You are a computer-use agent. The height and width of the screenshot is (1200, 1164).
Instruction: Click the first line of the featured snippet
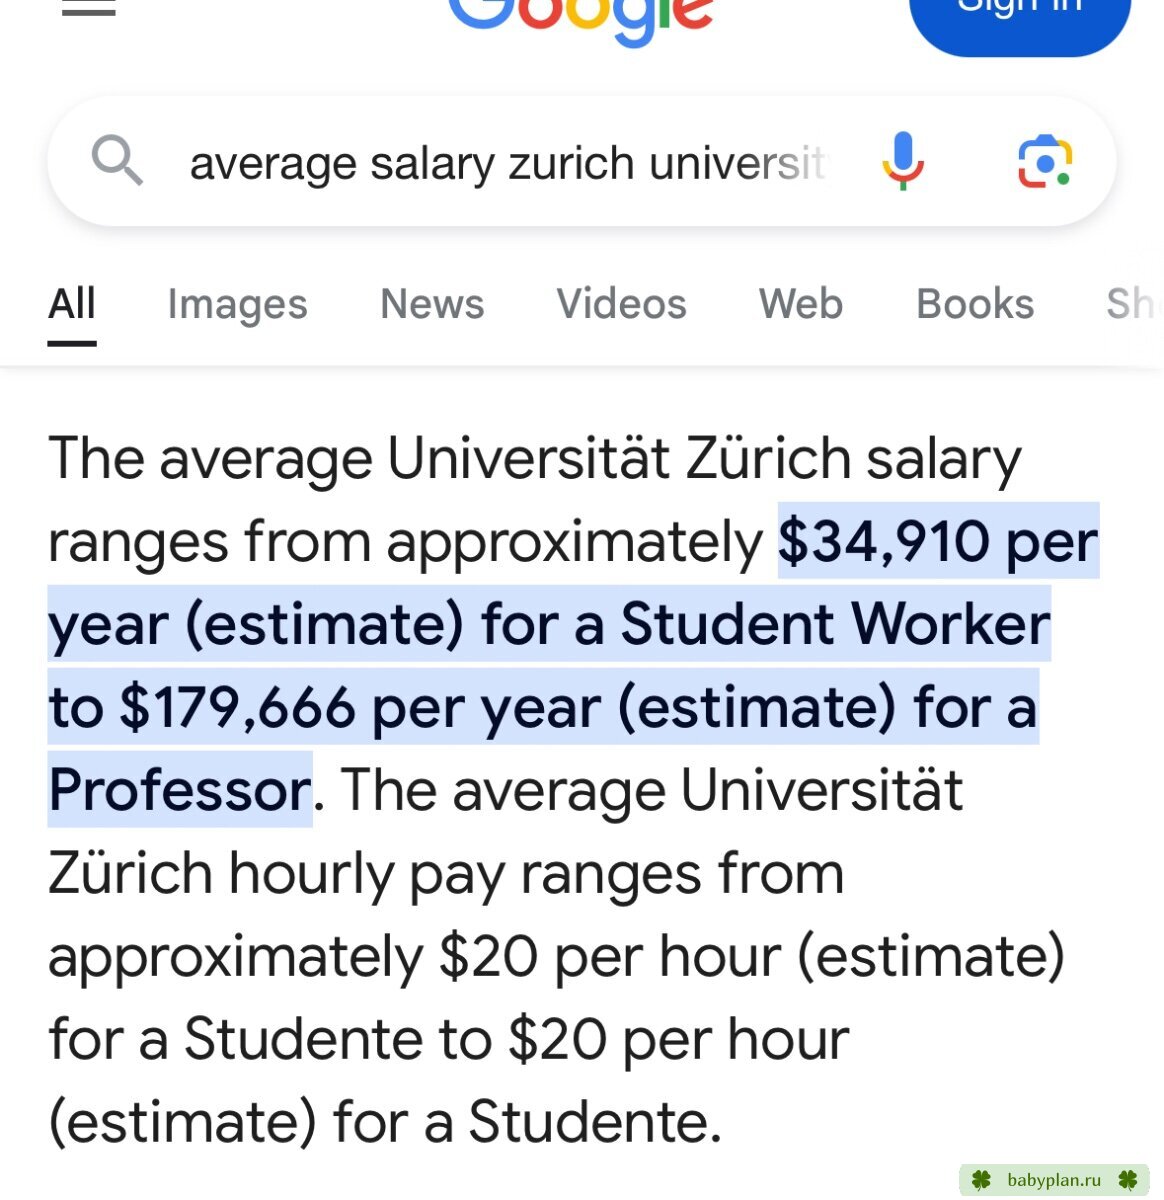(x=535, y=458)
